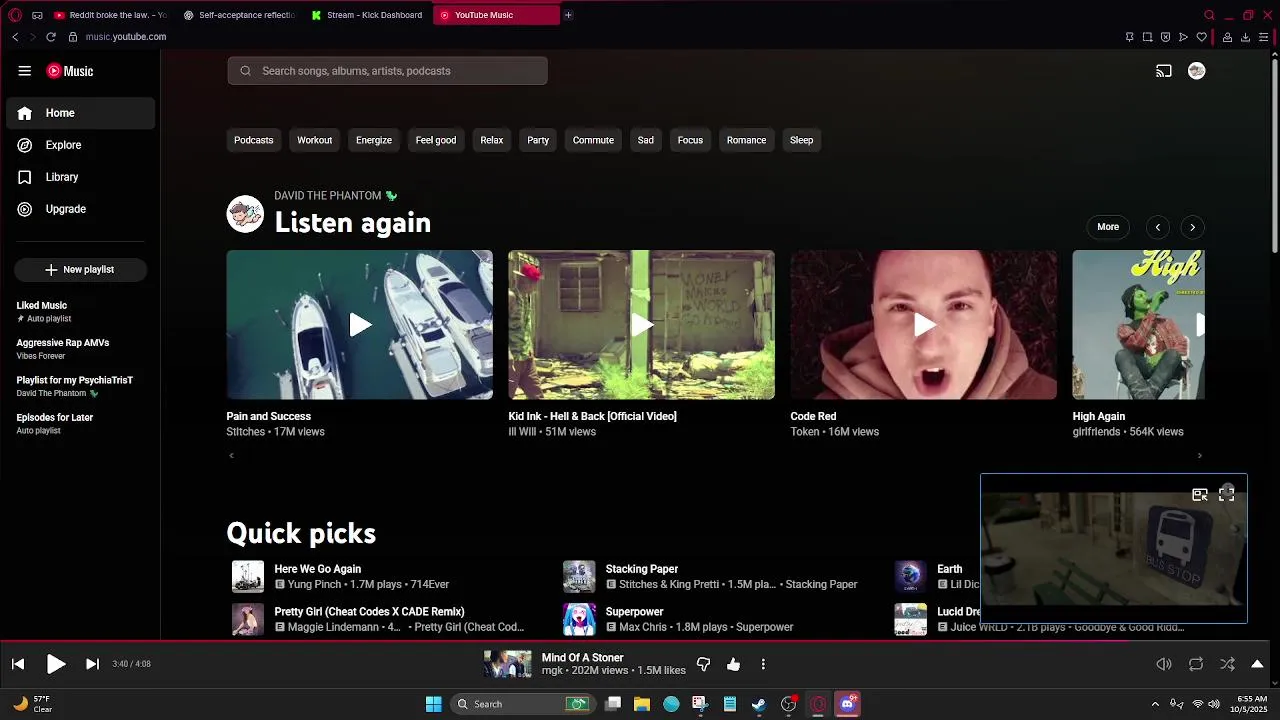Like the Mind Of A Stoner track

(734, 664)
